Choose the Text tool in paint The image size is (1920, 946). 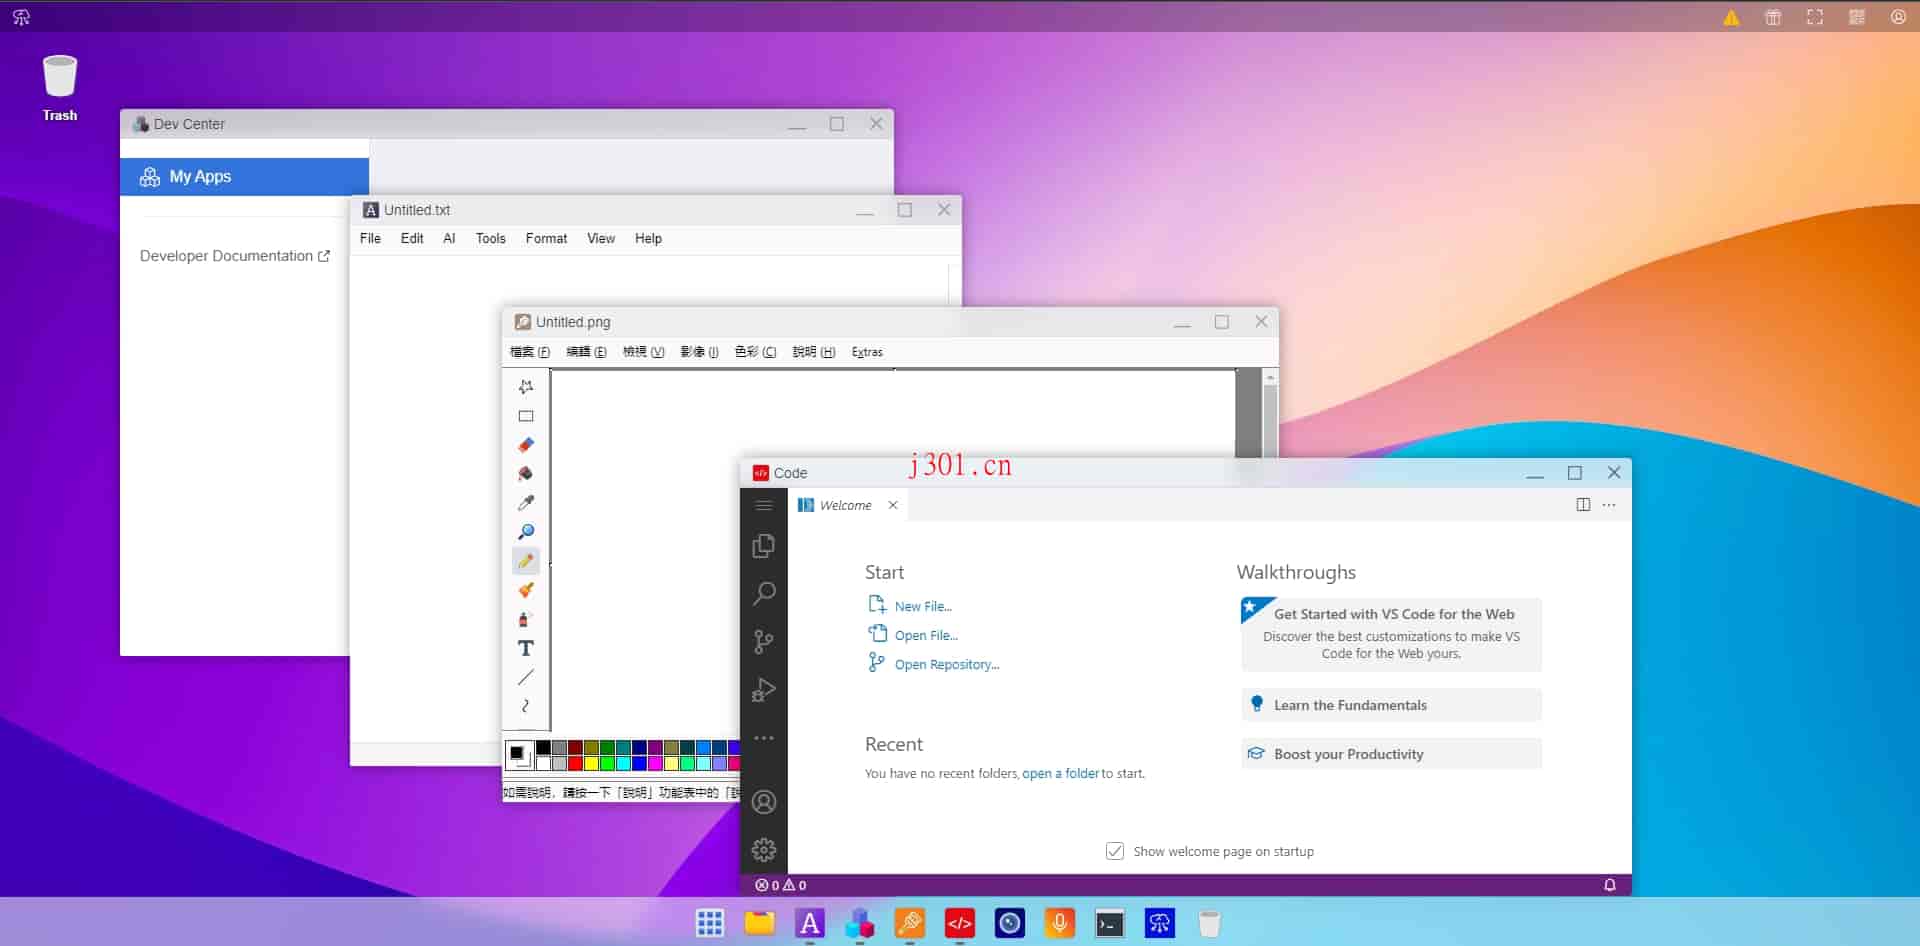pyautogui.click(x=526, y=648)
